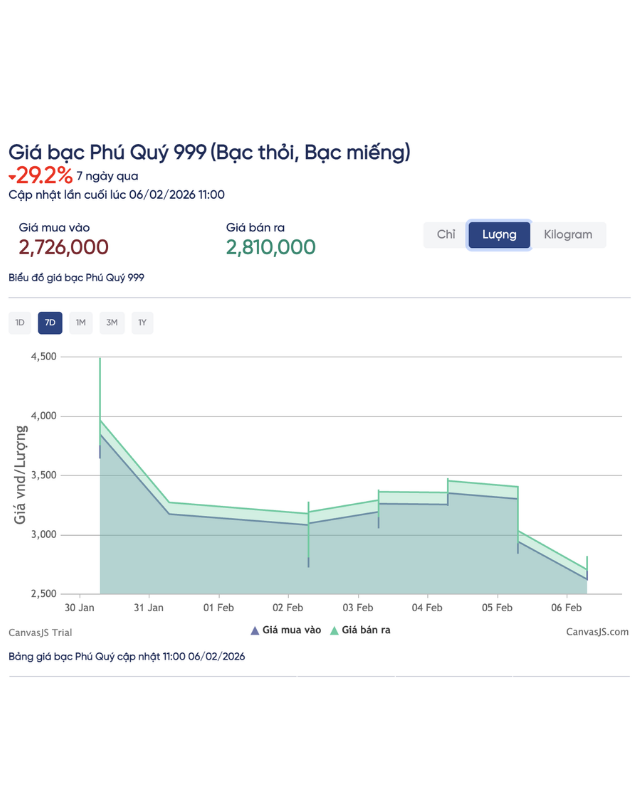View the 1Y chart range
640x800 pixels.
(142, 323)
